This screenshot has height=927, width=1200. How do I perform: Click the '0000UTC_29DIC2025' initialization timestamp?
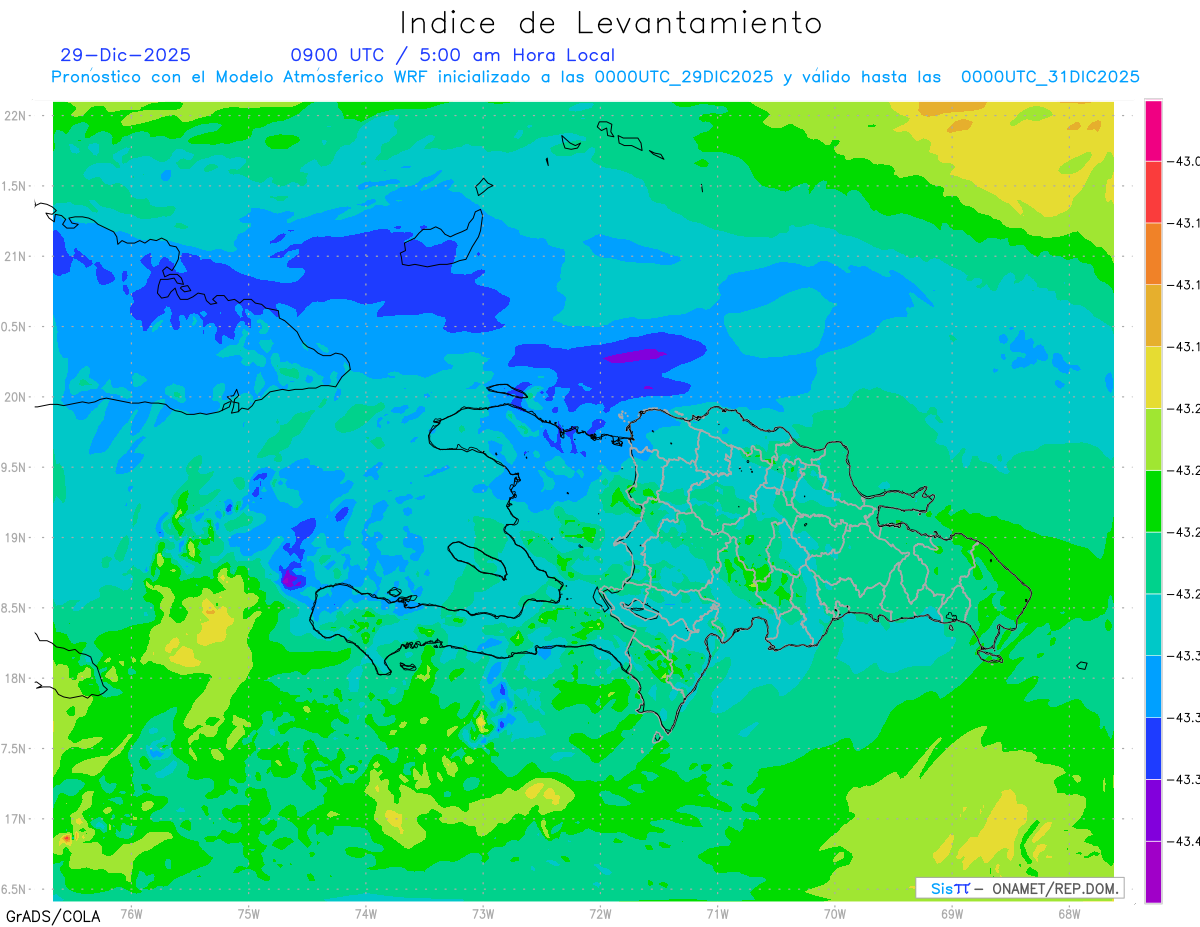point(683,77)
